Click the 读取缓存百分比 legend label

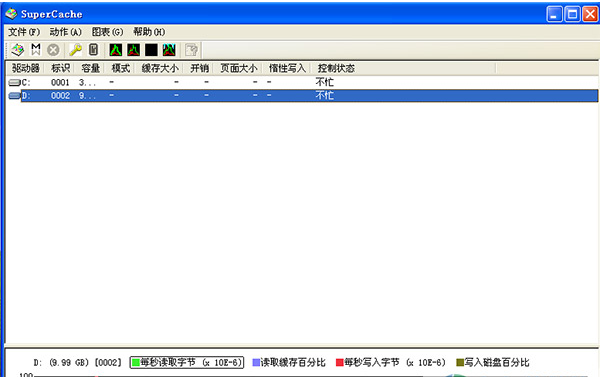click(293, 362)
